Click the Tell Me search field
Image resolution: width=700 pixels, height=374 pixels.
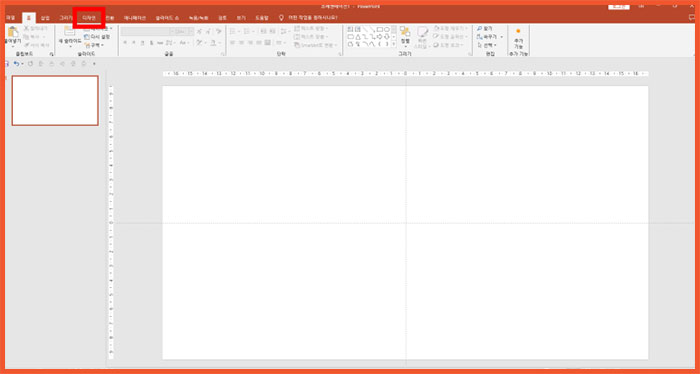[308, 18]
